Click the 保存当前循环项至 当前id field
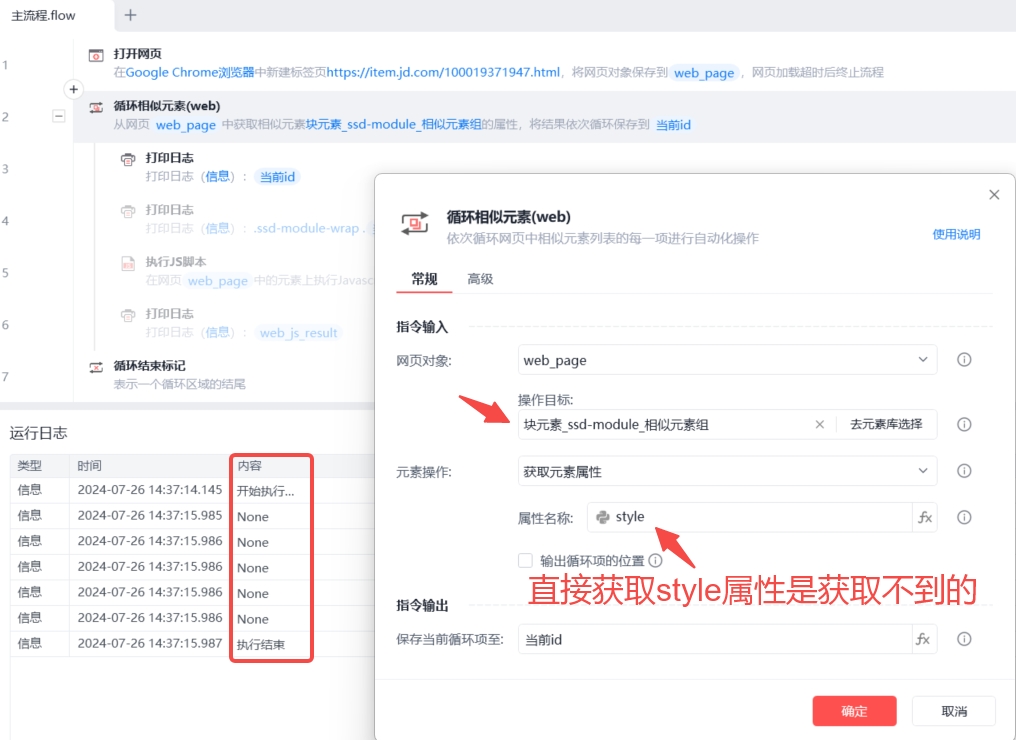This screenshot has width=1016, height=740. coord(715,640)
